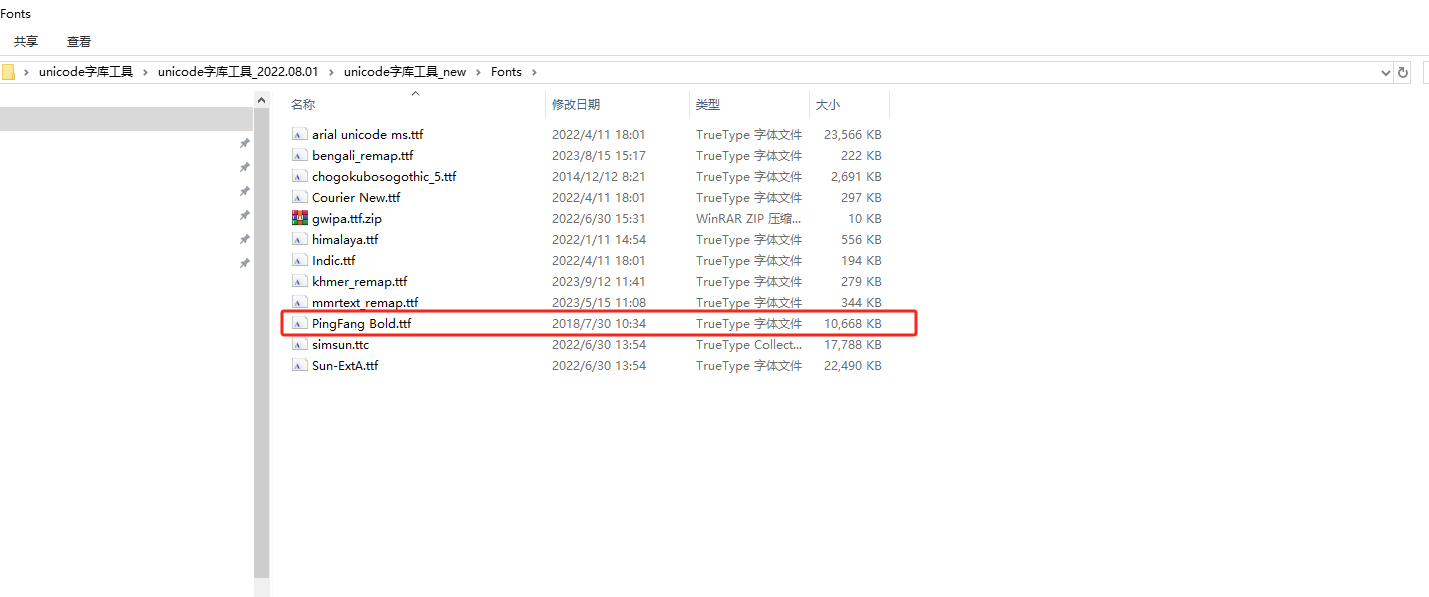Select file name mmrtext_remap.ttf
The width and height of the screenshot is (1429, 597).
(x=365, y=302)
